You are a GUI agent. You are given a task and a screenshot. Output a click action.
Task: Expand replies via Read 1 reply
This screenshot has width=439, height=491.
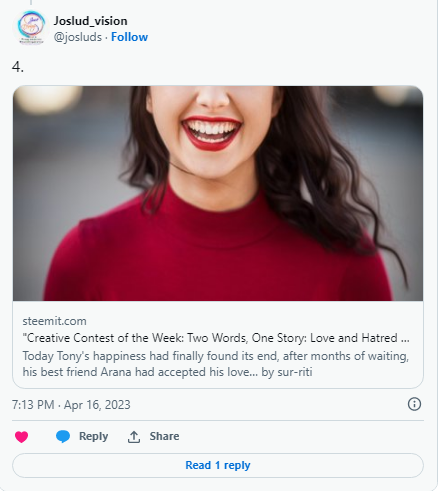click(x=218, y=465)
